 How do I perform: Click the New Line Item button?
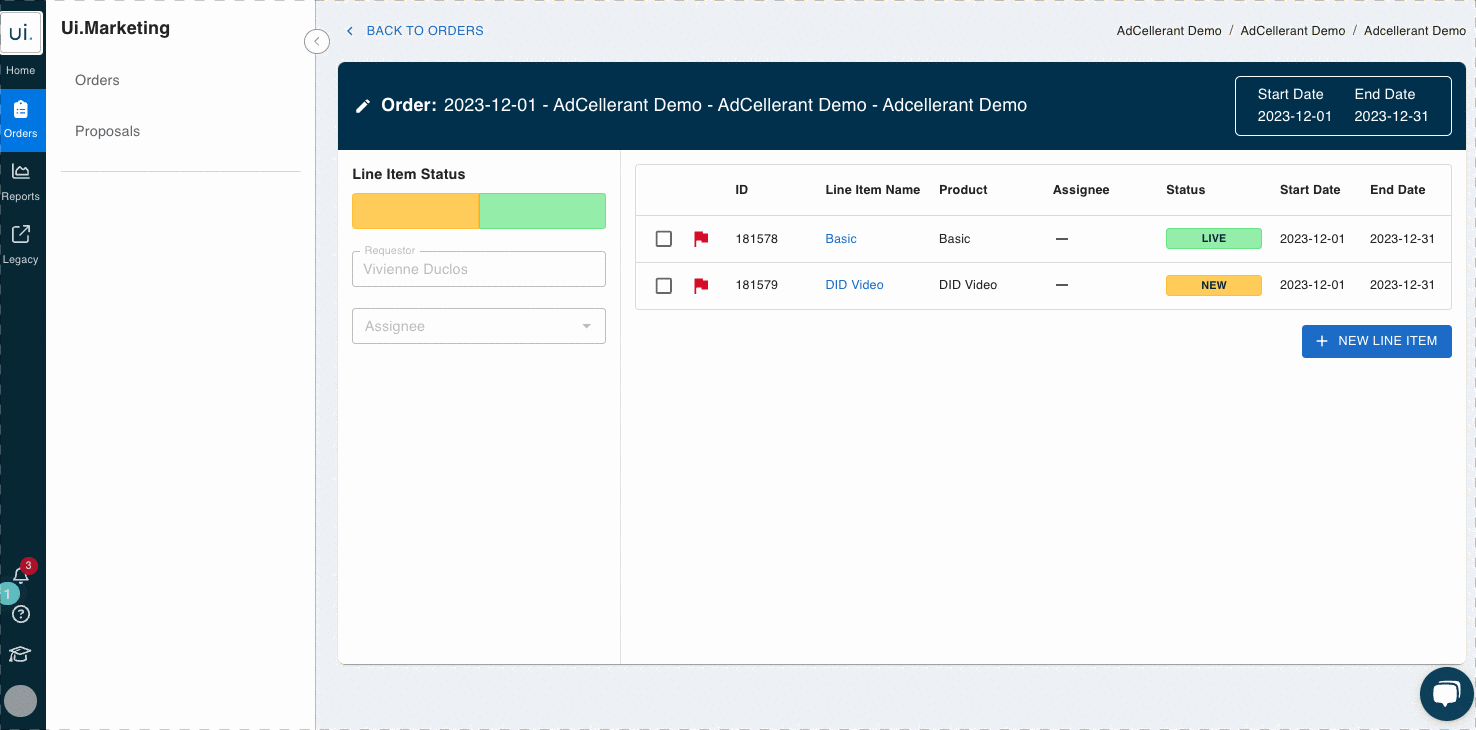point(1376,341)
